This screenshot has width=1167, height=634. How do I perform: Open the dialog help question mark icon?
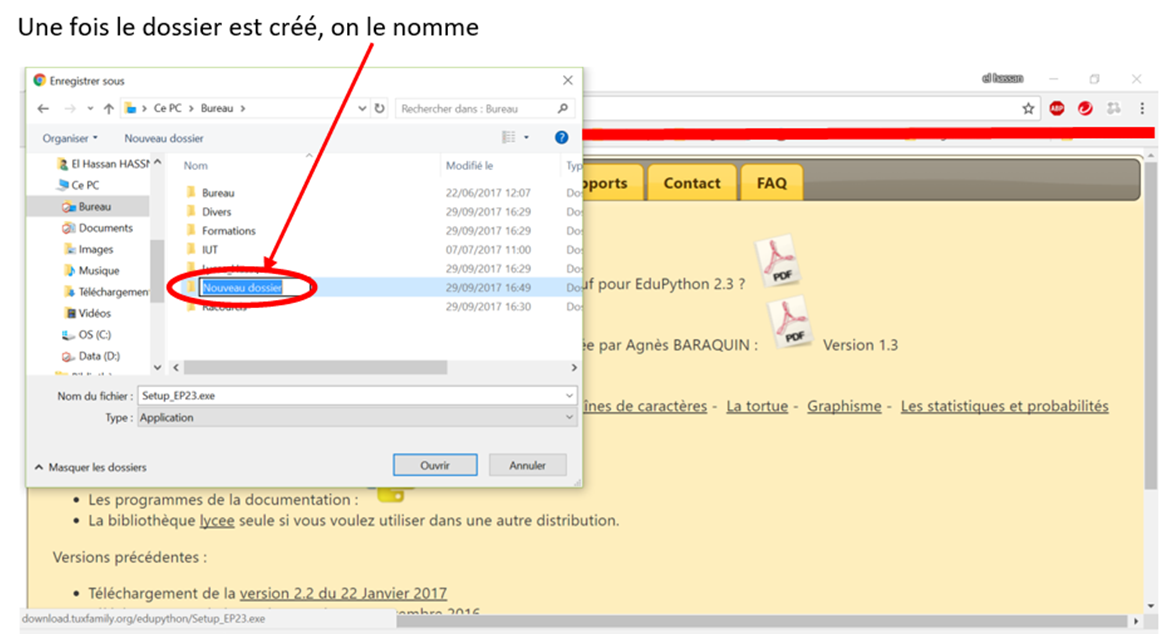coord(561,137)
